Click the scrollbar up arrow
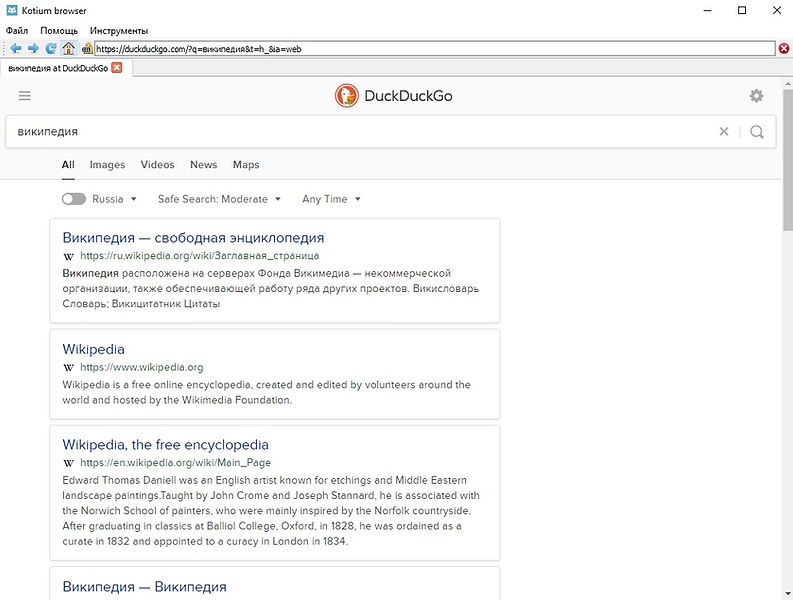 click(x=788, y=84)
